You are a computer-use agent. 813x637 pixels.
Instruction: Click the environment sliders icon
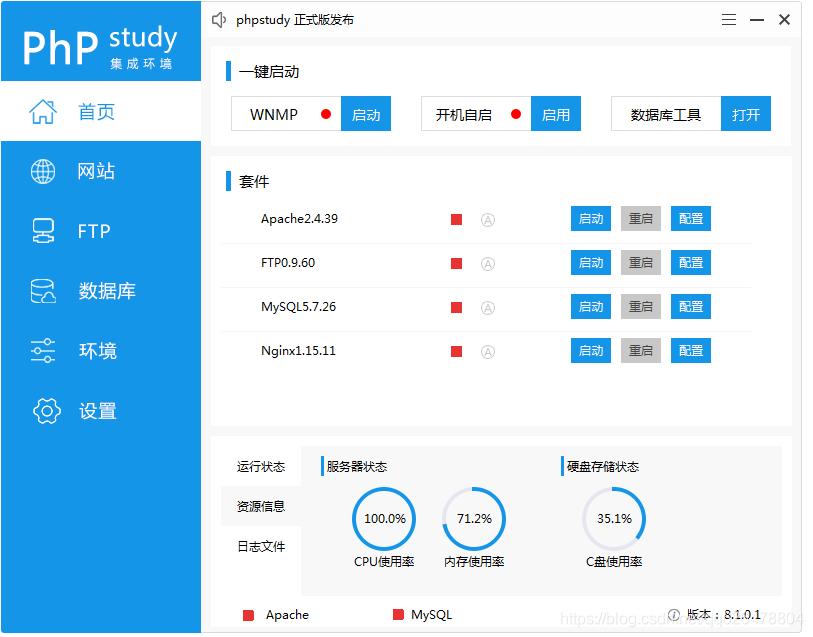click(43, 351)
